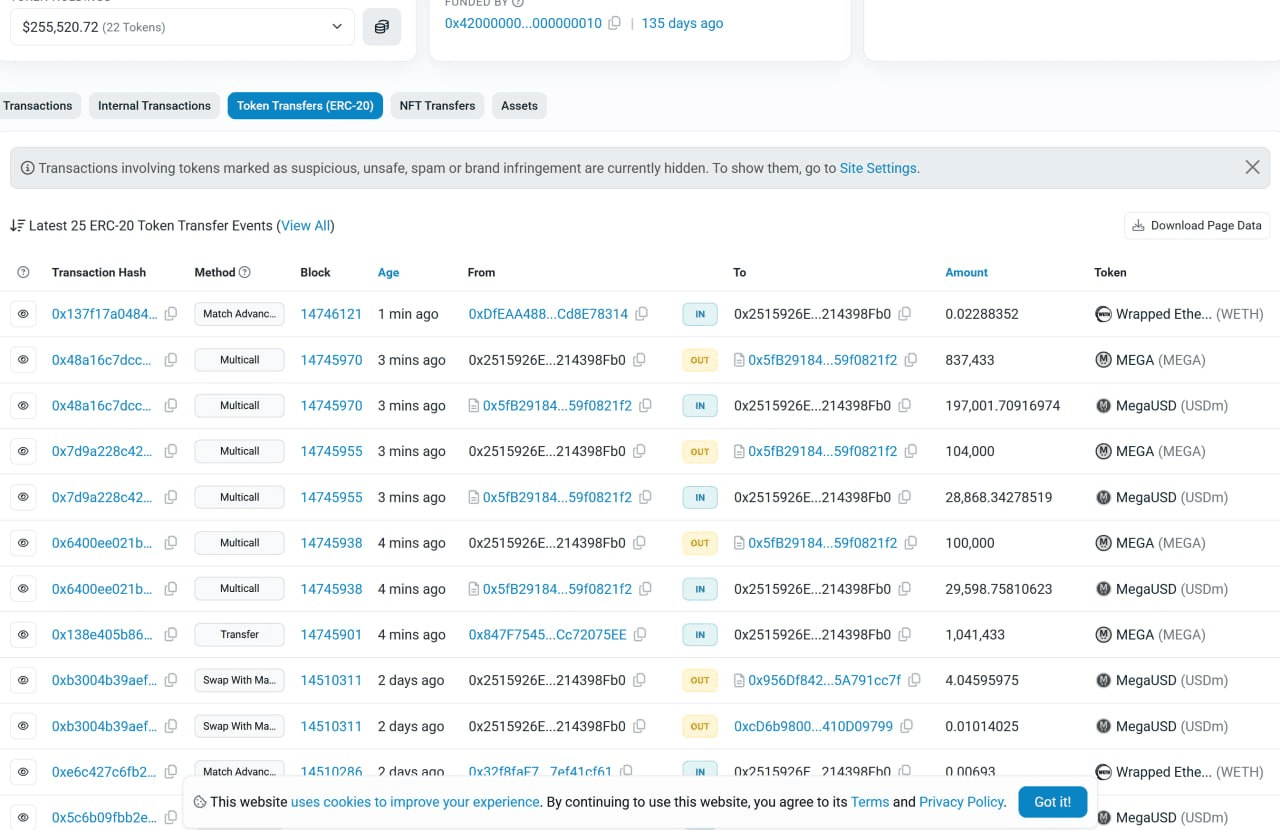
Task: Toggle the Age column format
Action: [388, 272]
